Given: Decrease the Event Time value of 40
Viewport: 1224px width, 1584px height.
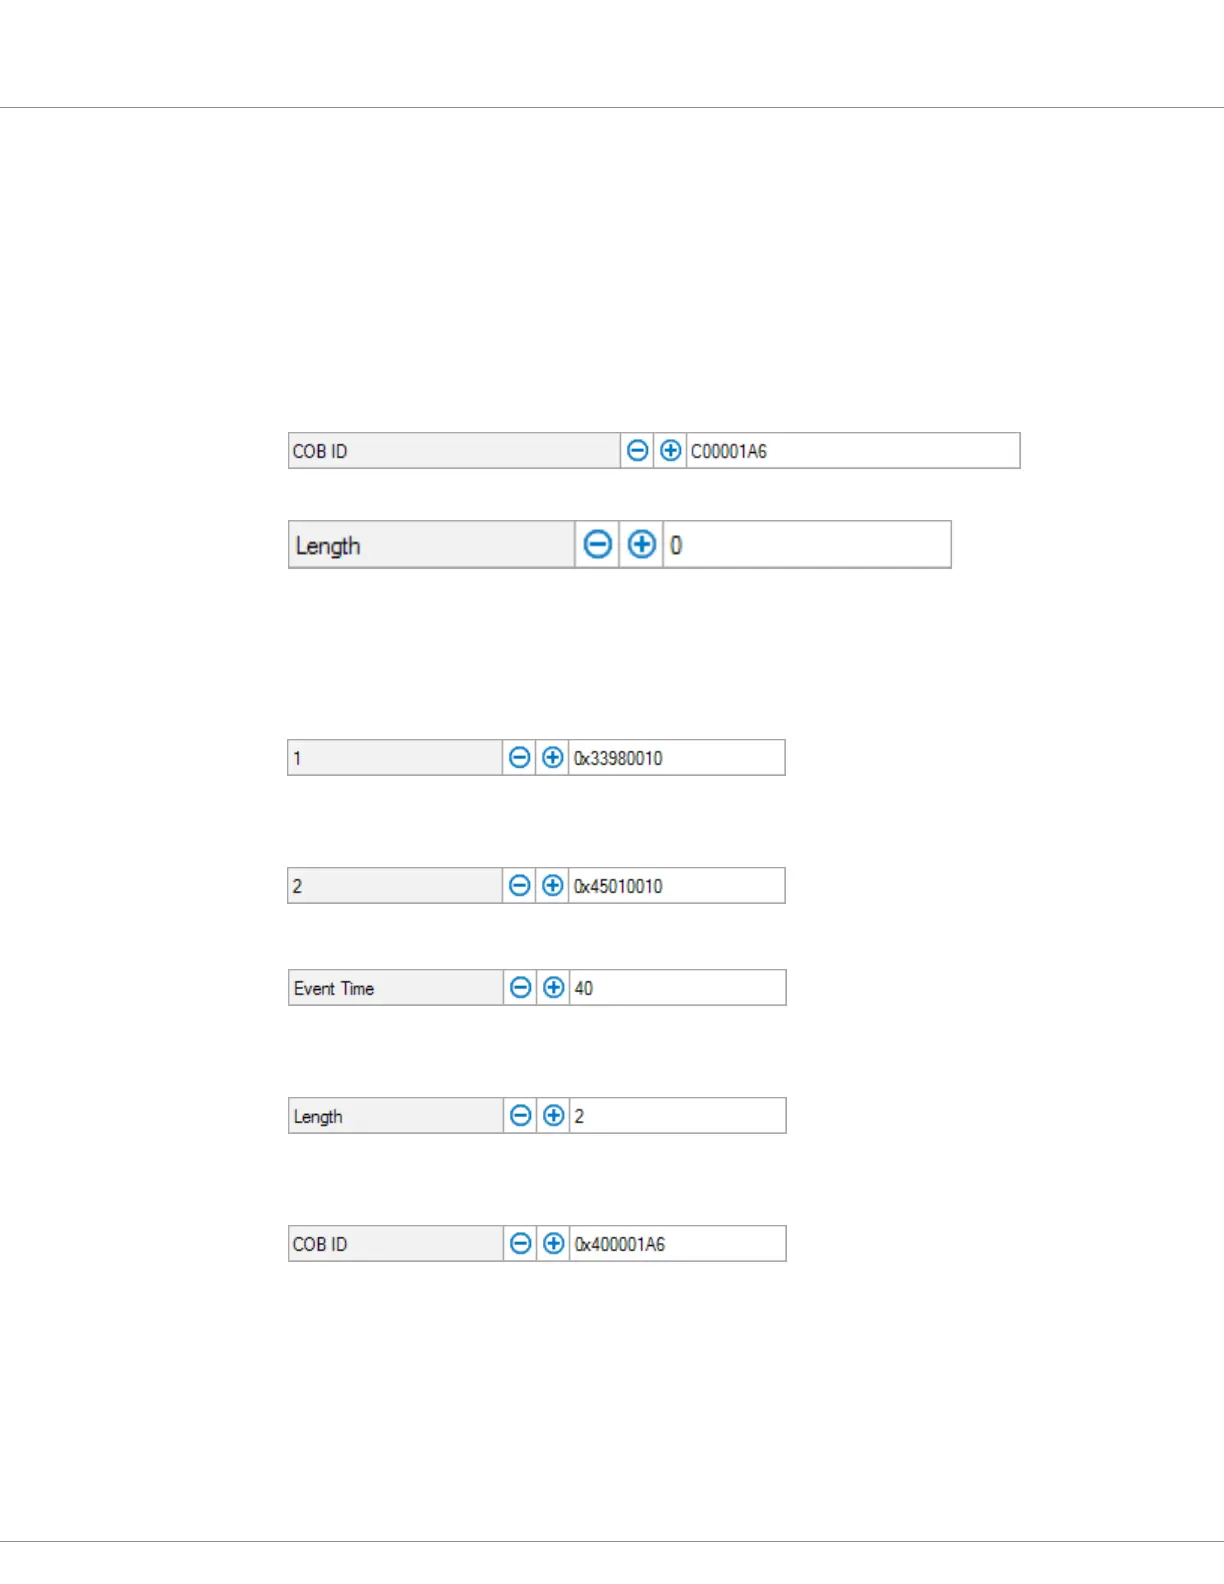Looking at the screenshot, I should pos(520,988).
